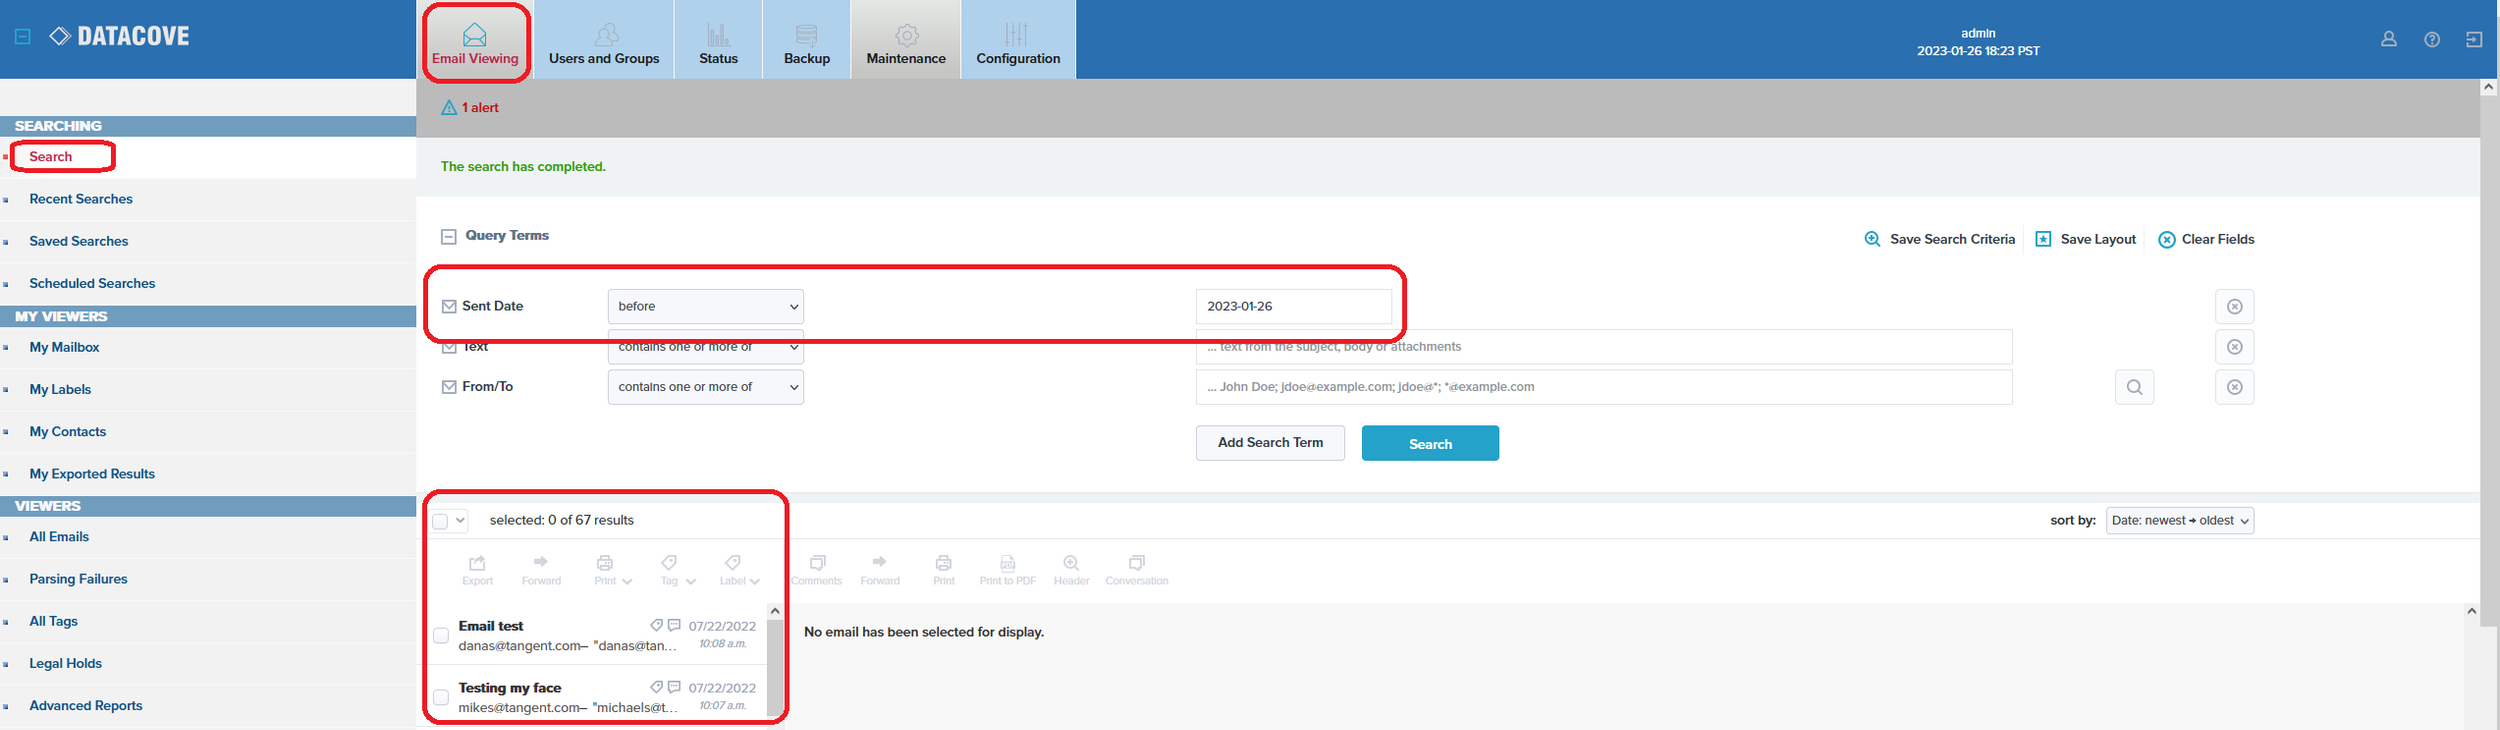Screen dimensions: 2500x730
Task: Click the user profile icon in header
Action: [x=2388, y=39]
